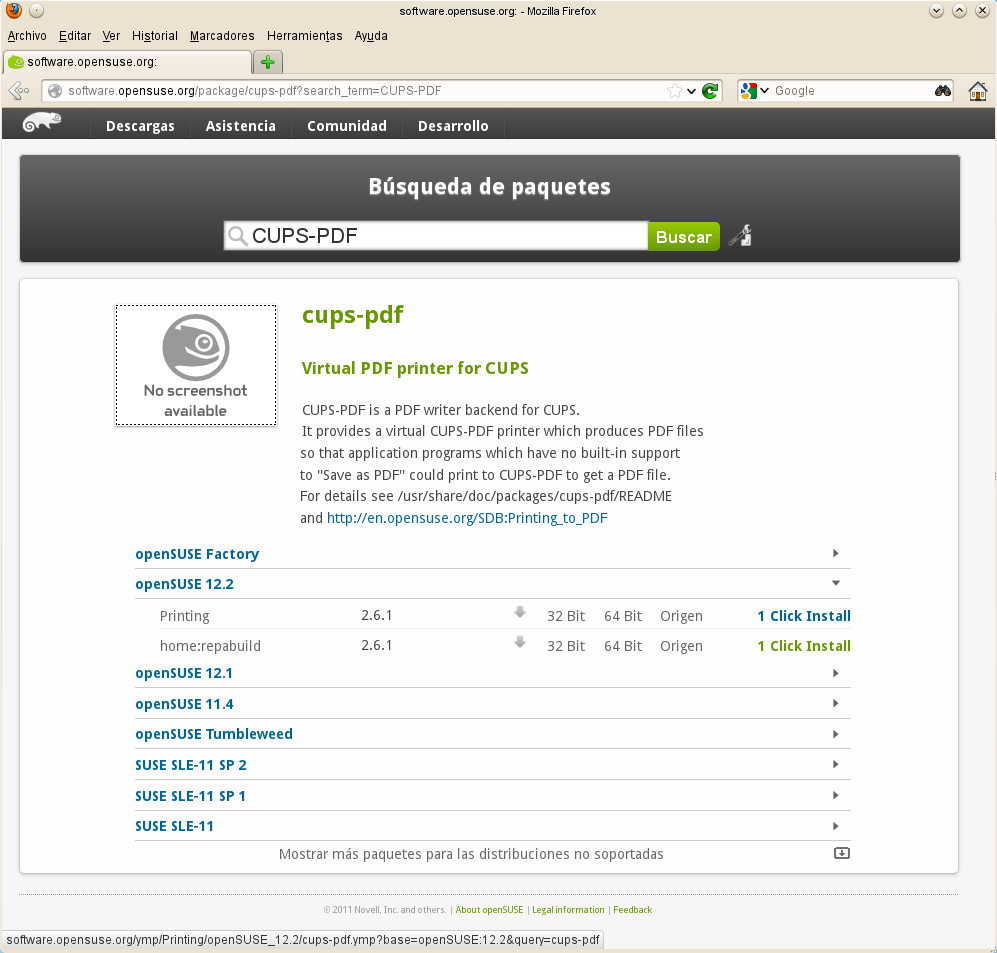Screen dimensions: 997x953
Task: Click 64 Bit in home:repabuild row
Action: [623, 646]
